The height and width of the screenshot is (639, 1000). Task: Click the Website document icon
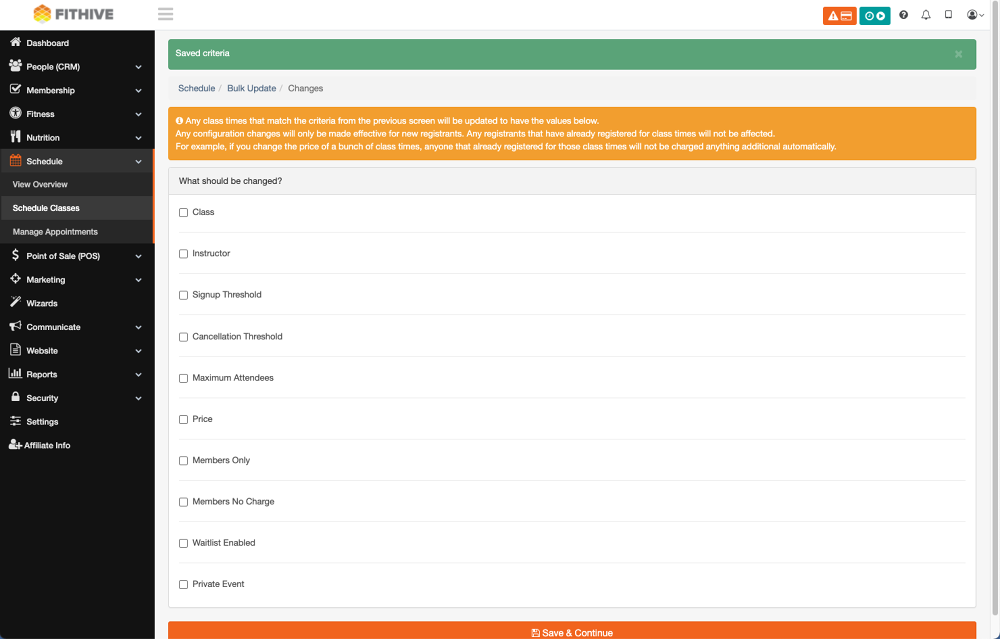(15, 349)
